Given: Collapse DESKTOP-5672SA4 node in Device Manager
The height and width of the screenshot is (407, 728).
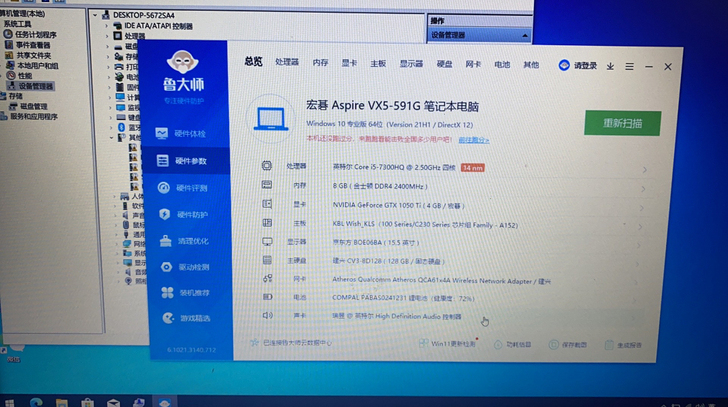Looking at the screenshot, I should 95,15.
